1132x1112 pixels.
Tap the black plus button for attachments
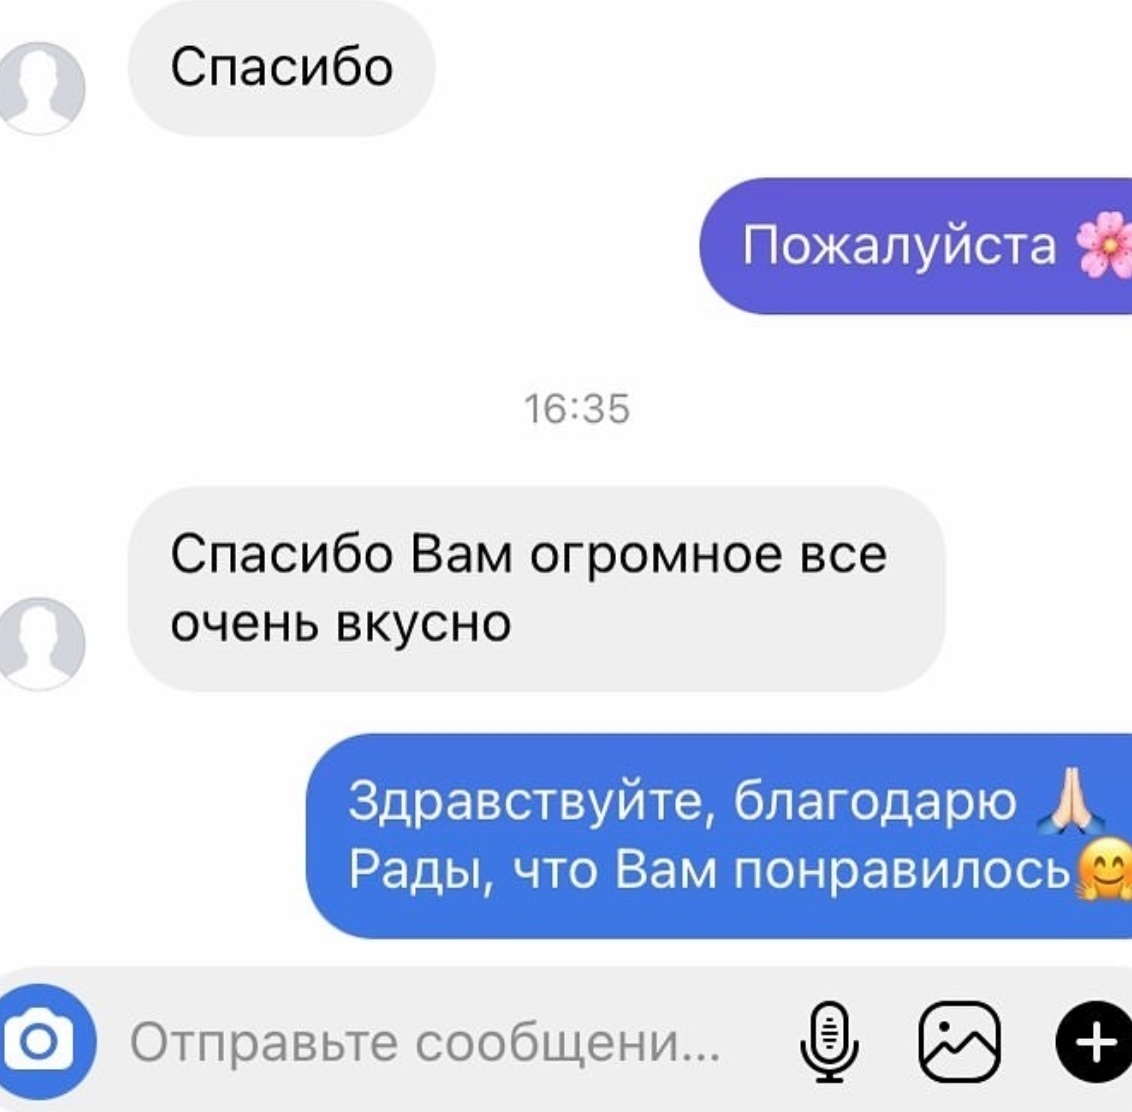point(1095,1042)
